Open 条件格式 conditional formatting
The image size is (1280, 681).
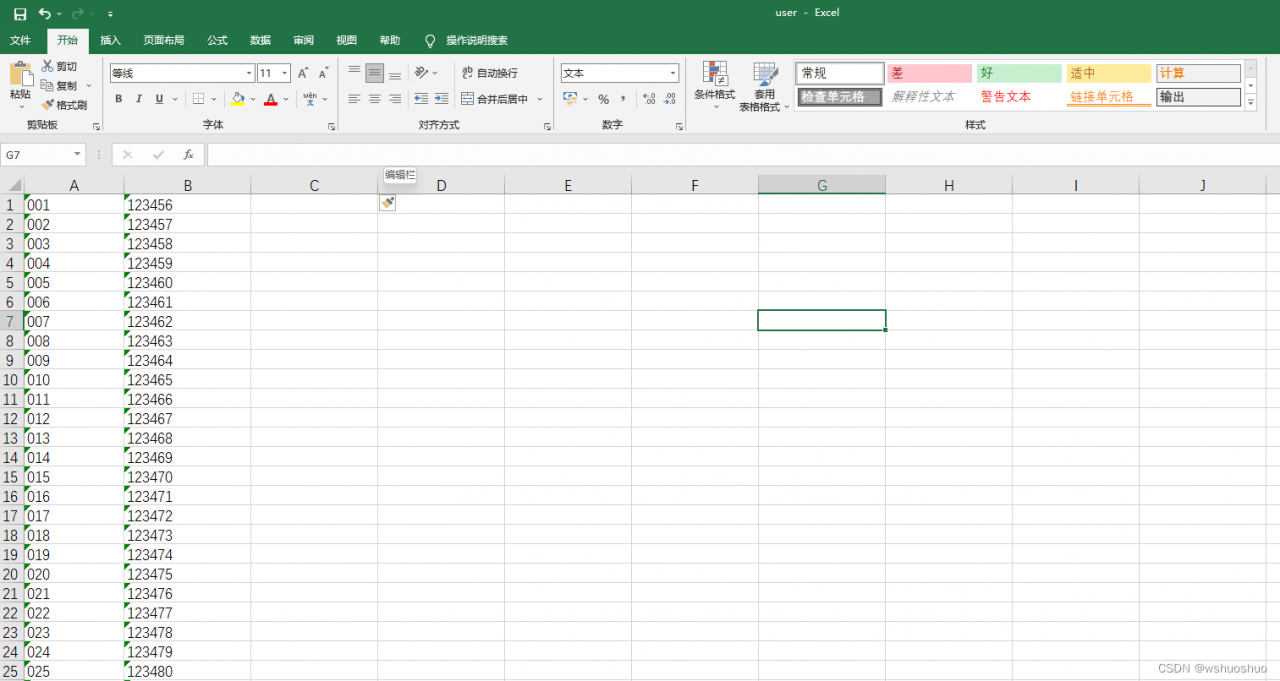tap(715, 86)
